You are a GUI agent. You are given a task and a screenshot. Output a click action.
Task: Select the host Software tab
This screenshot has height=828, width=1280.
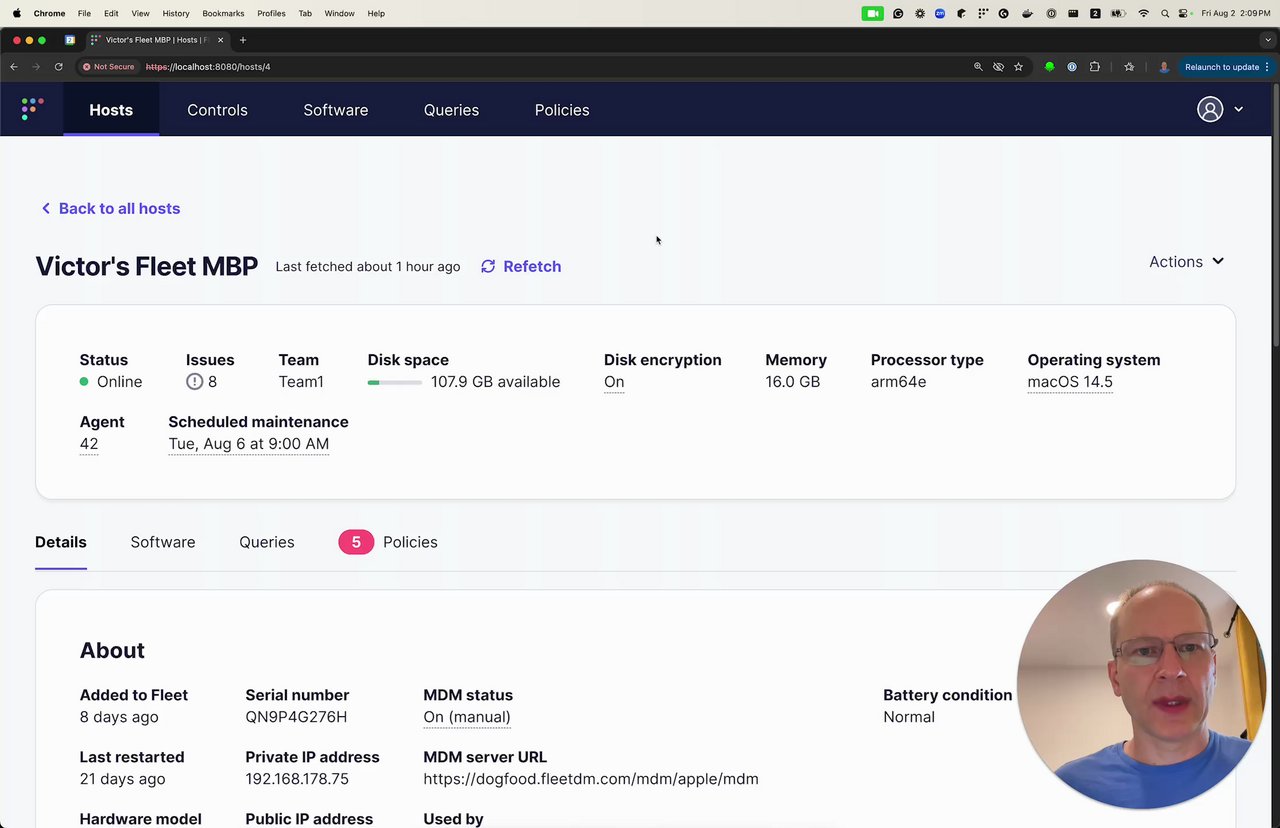[163, 542]
